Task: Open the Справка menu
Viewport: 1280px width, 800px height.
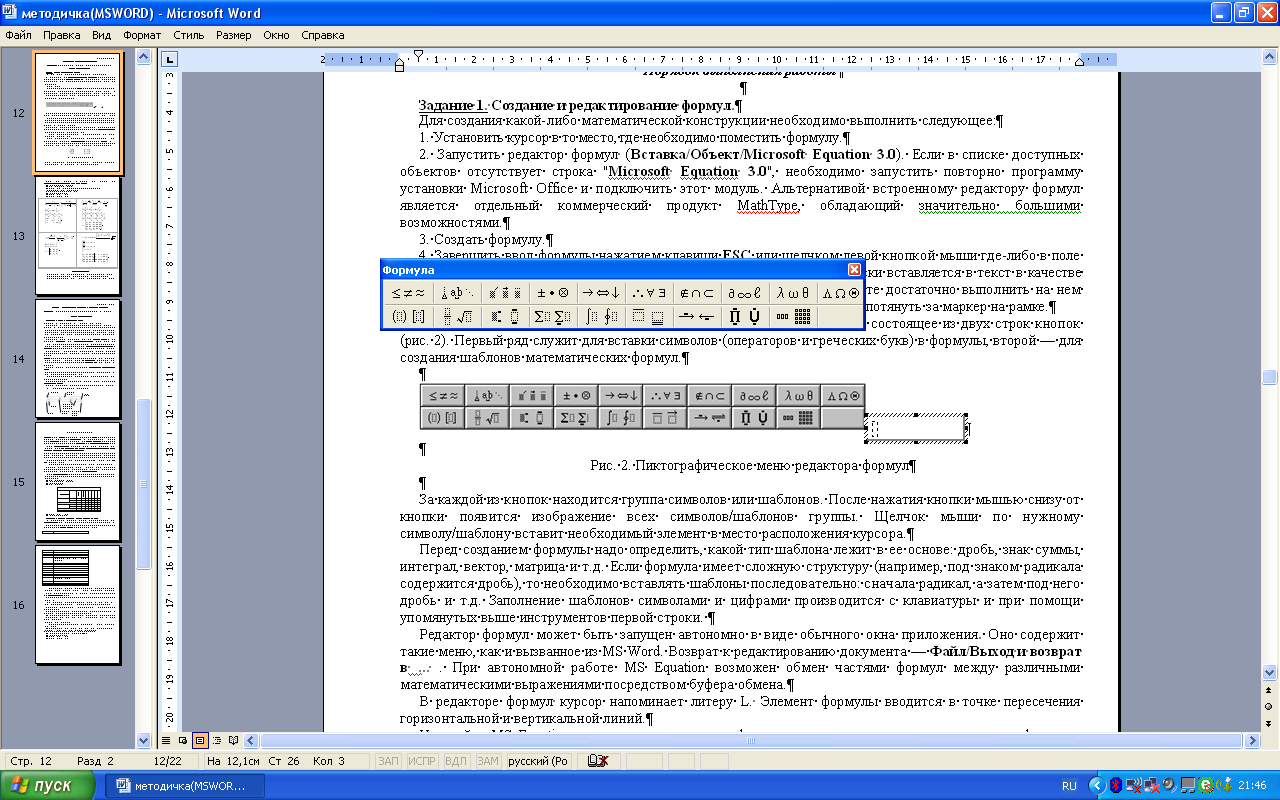Action: point(322,34)
